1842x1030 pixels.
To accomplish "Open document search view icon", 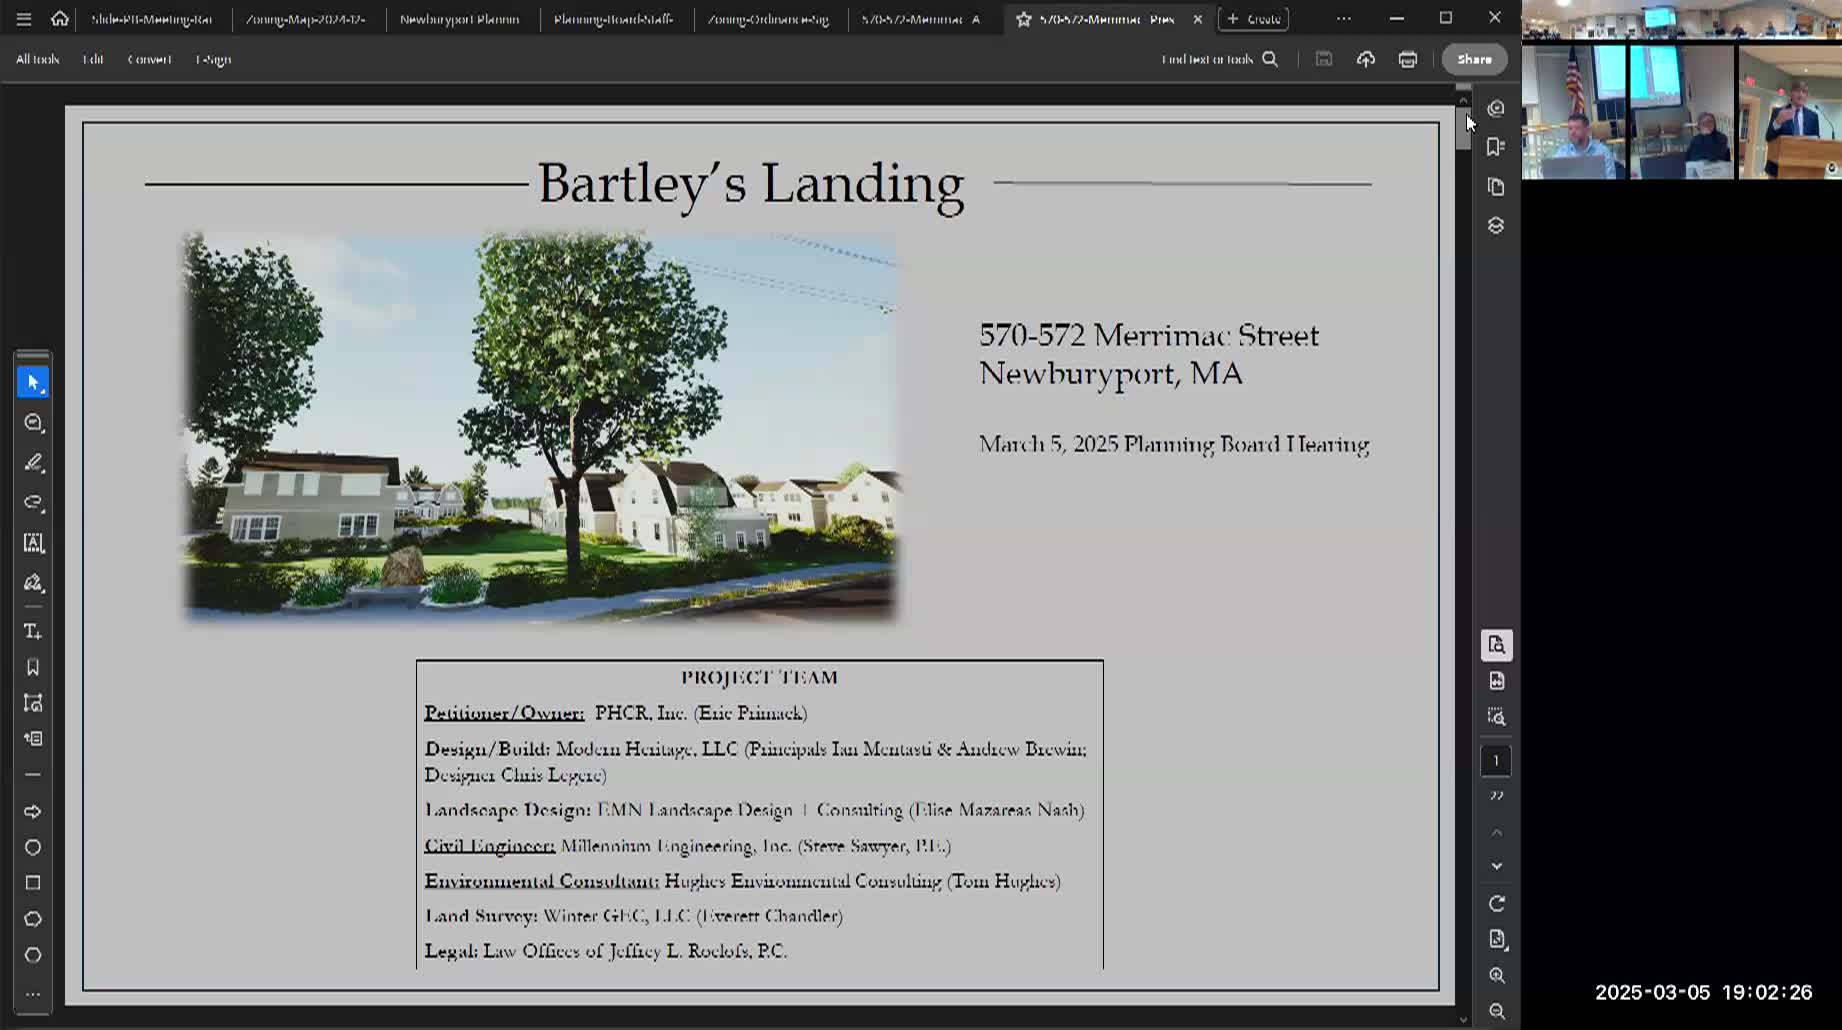I will 1497,645.
